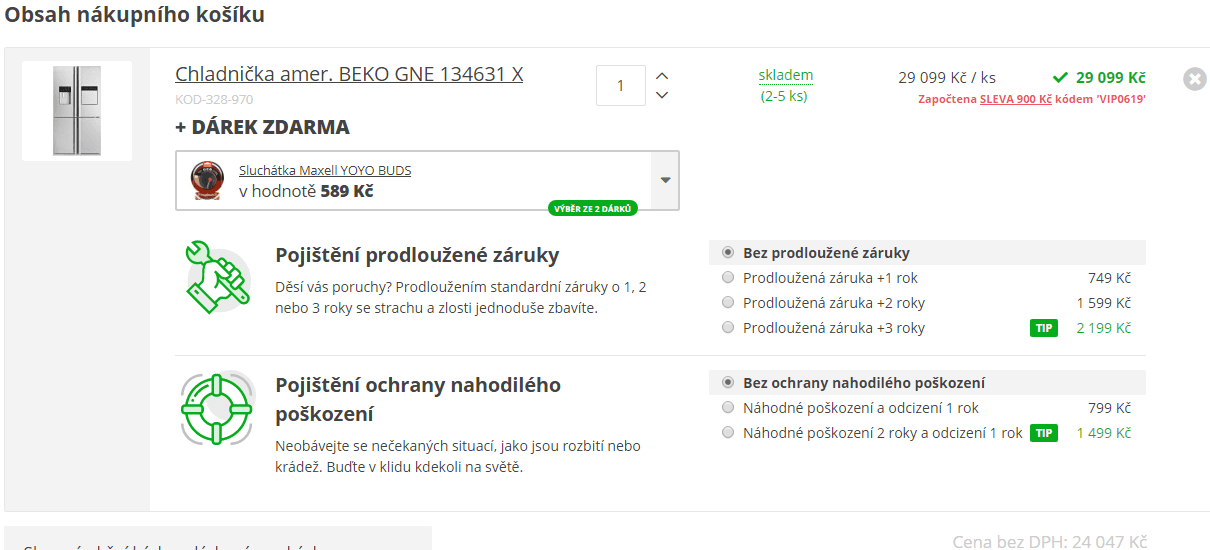Viewport: 1210px width, 550px height.
Task: Click the TIP badge next to 1 499 Kč
Action: tap(1044, 433)
